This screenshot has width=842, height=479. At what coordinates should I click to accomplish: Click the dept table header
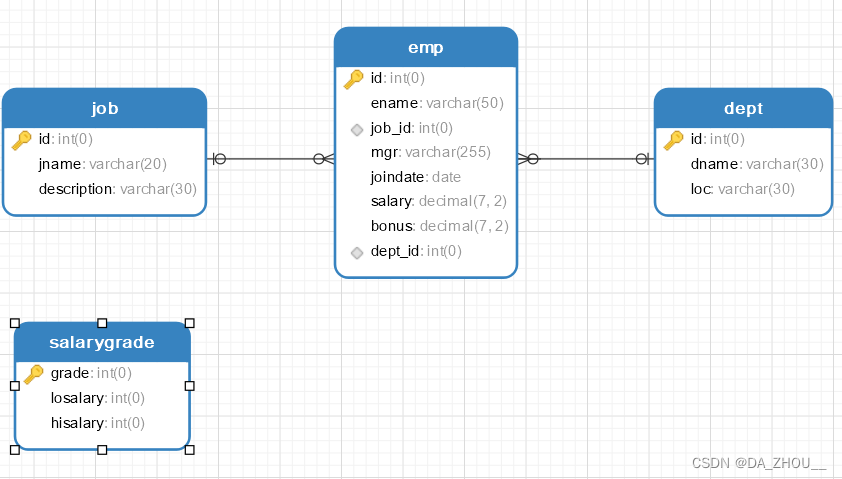(743, 108)
